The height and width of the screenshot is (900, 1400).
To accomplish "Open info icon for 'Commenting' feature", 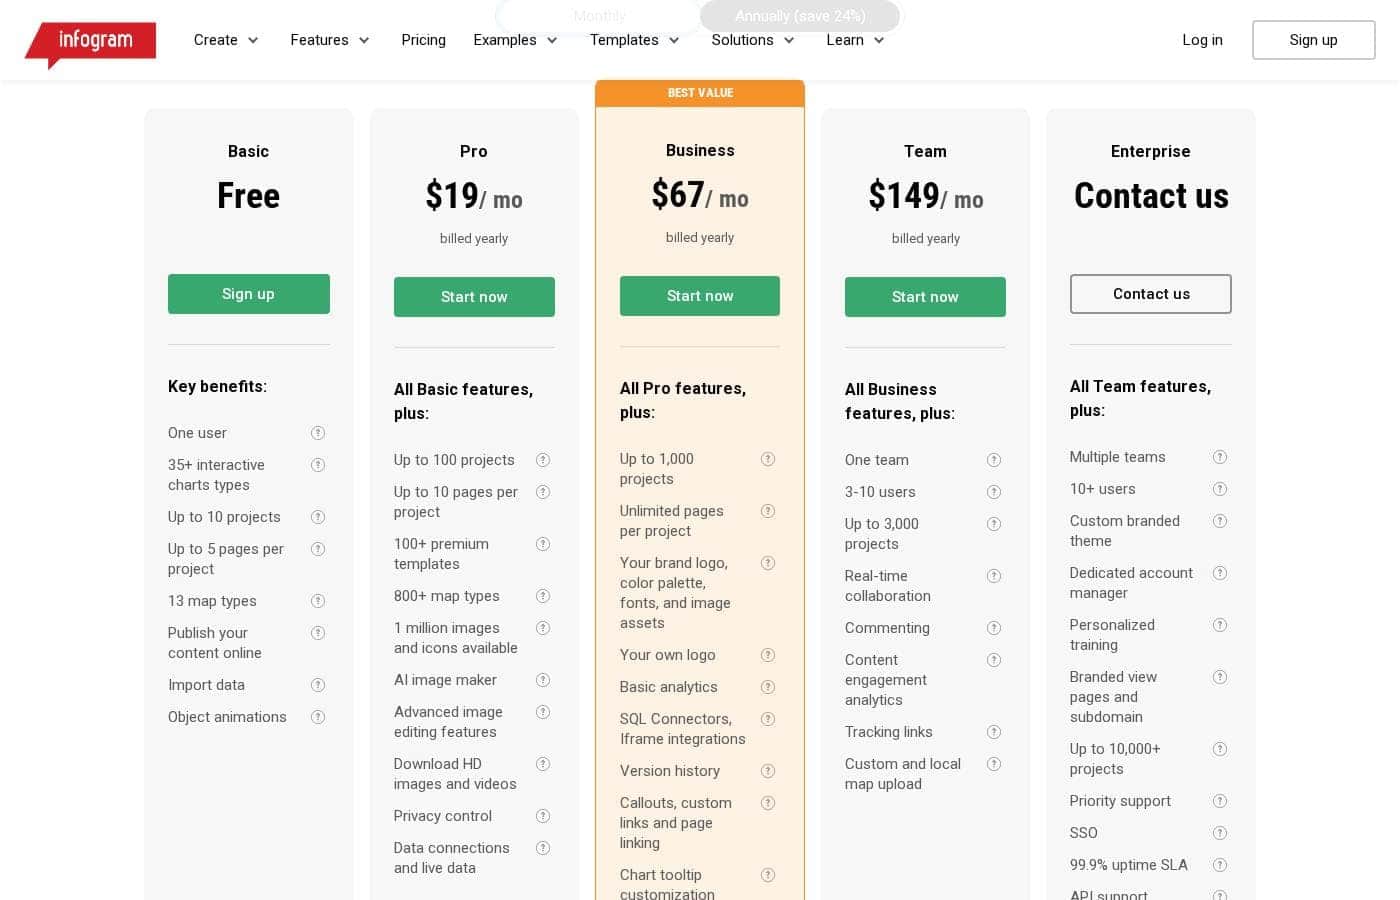I will pyautogui.click(x=994, y=628).
